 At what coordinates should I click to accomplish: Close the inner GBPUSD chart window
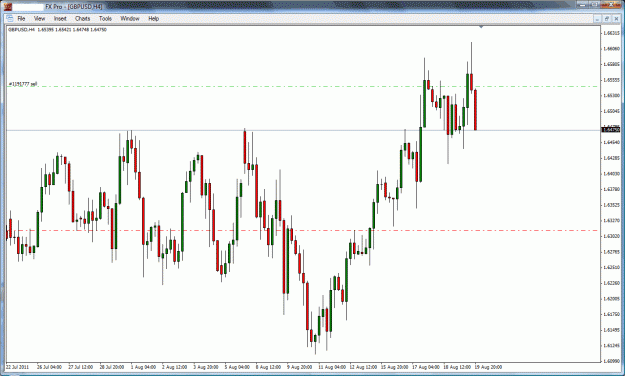[616, 19]
